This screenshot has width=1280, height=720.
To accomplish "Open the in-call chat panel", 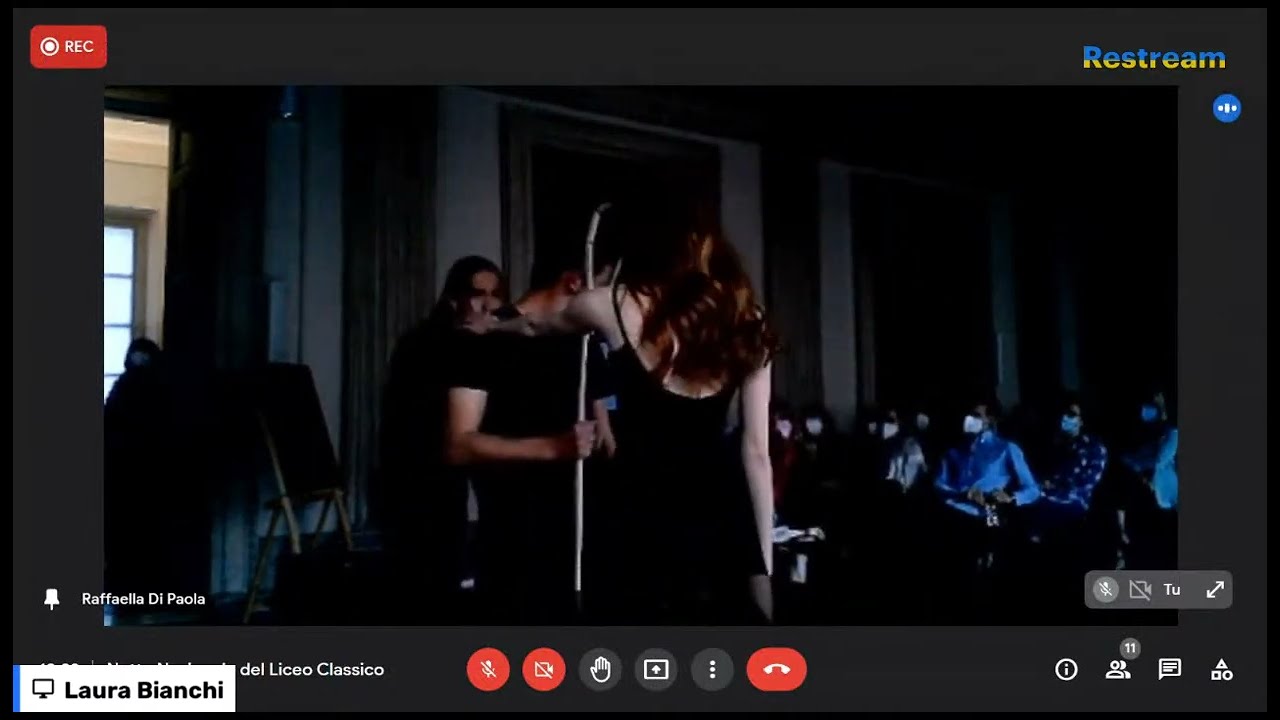I will tap(1170, 670).
